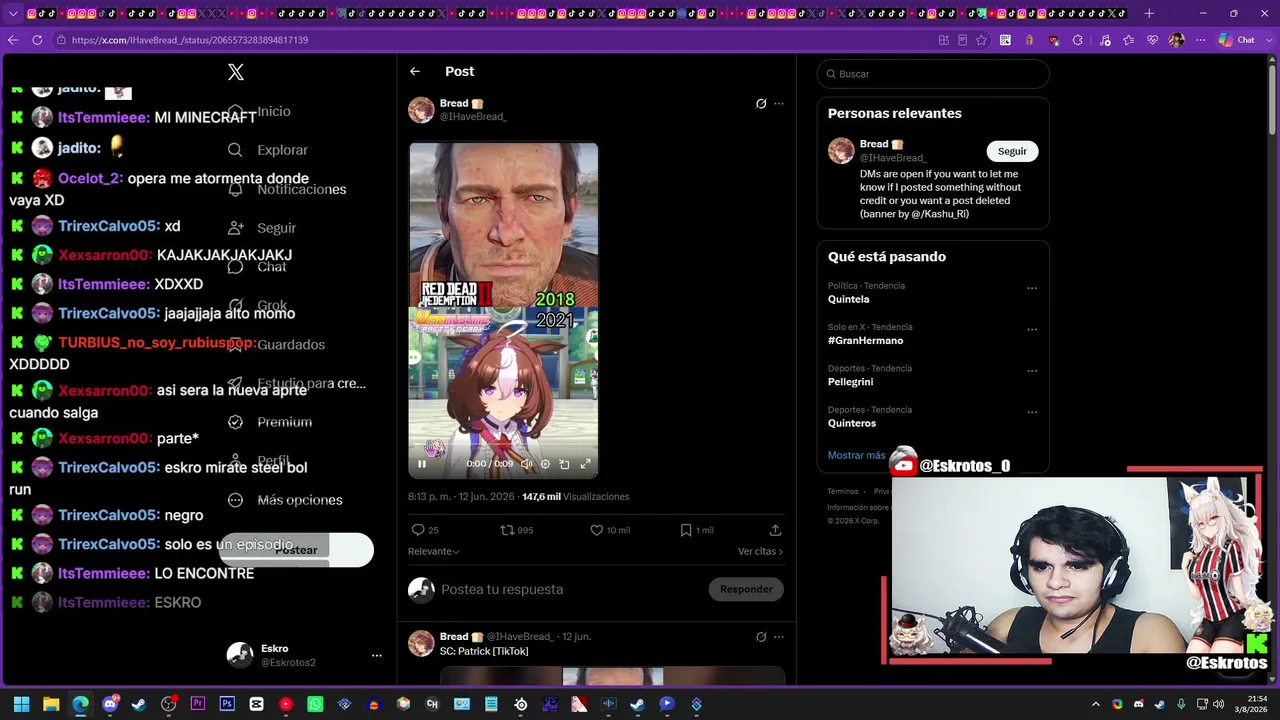The height and width of the screenshot is (720, 1280).
Task: Go back using the Post back arrow
Action: 415,71
